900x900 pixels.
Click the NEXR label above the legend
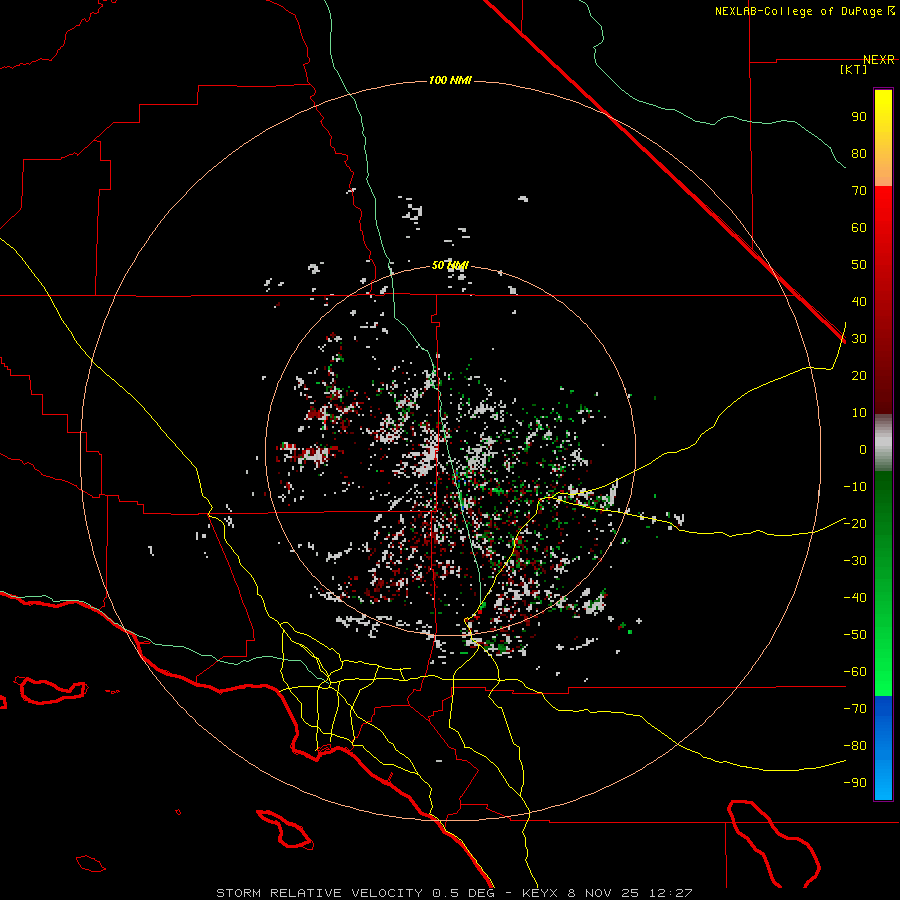(x=879, y=60)
